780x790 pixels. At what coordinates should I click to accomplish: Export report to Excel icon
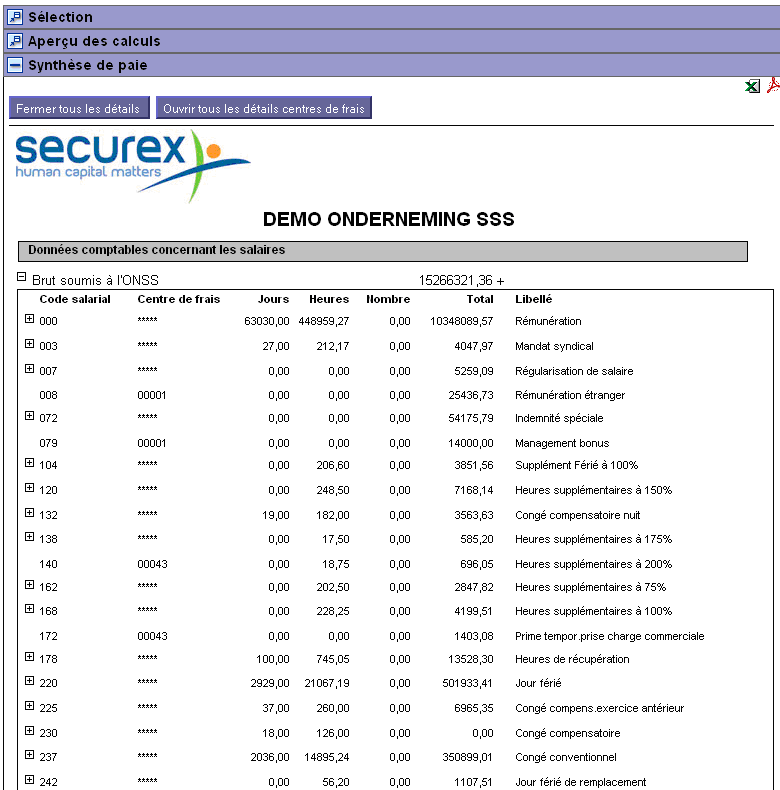[752, 87]
